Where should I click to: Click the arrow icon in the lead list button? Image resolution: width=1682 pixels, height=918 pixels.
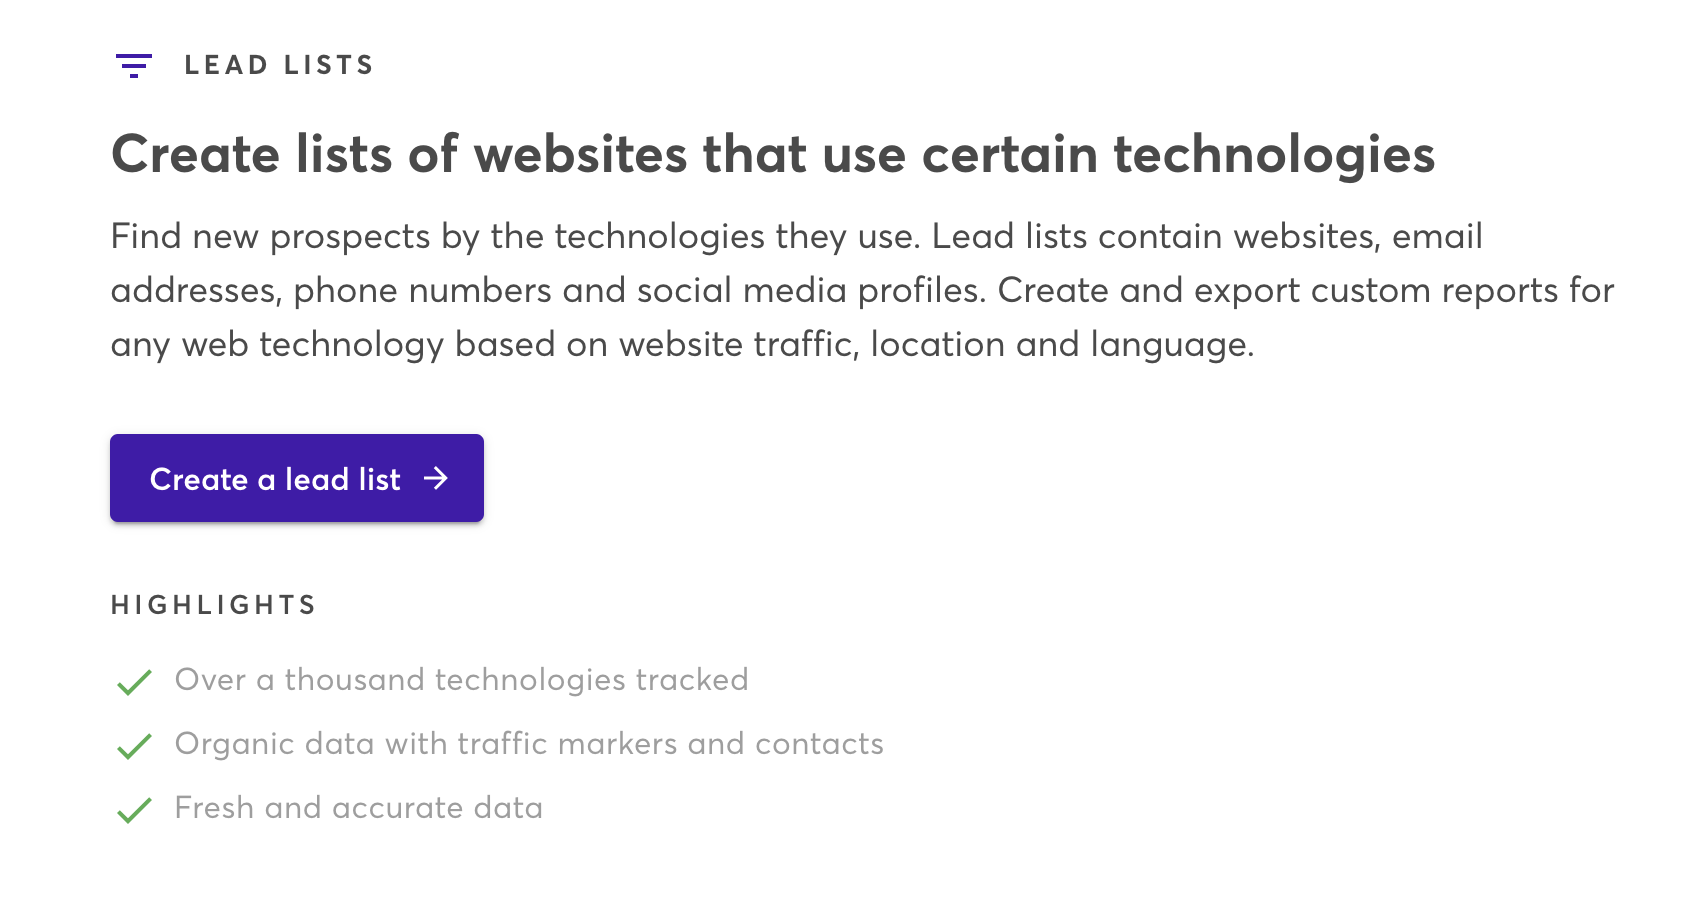click(x=436, y=479)
